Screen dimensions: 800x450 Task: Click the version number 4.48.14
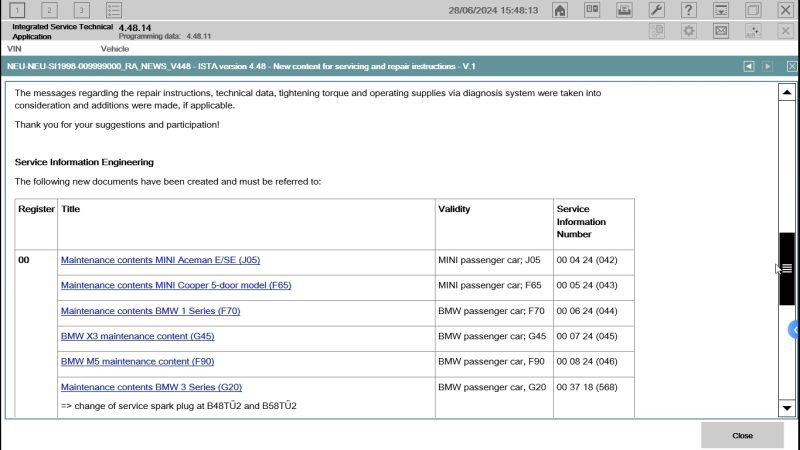135,28
